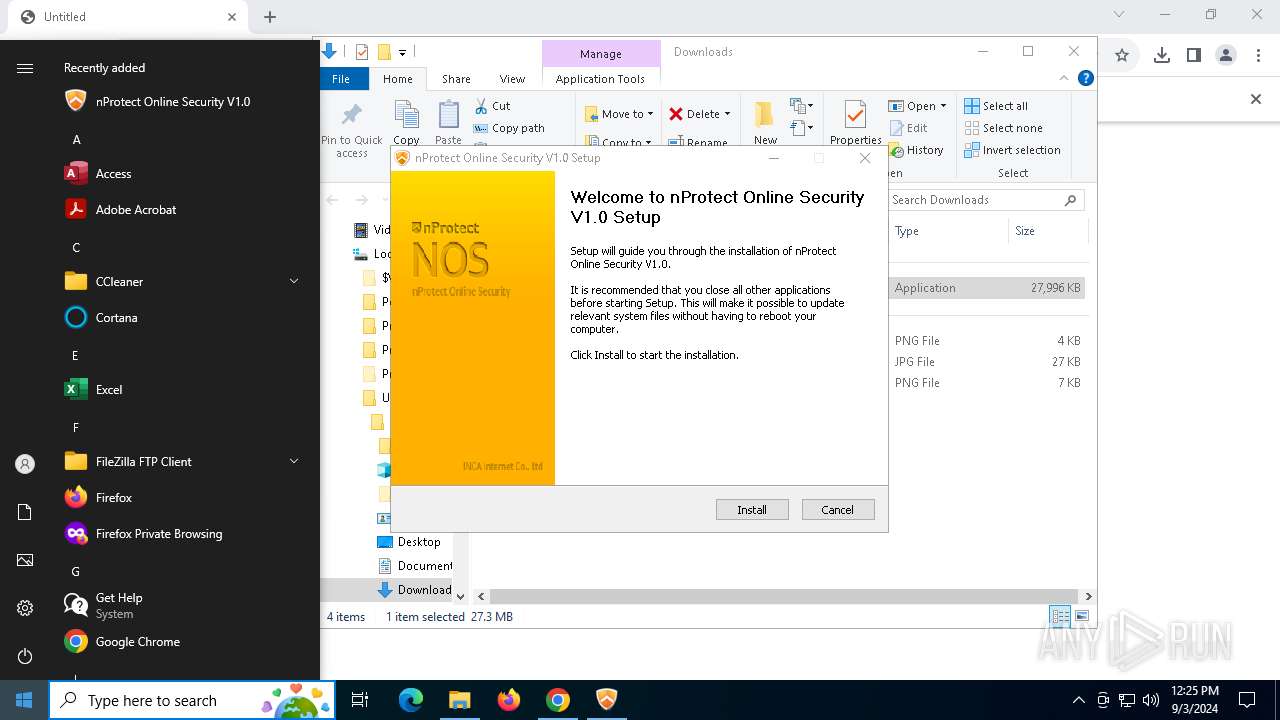Screen dimensions: 1280x720
Task: Click the Copy icon in Explorer ribbon
Action: click(406, 122)
